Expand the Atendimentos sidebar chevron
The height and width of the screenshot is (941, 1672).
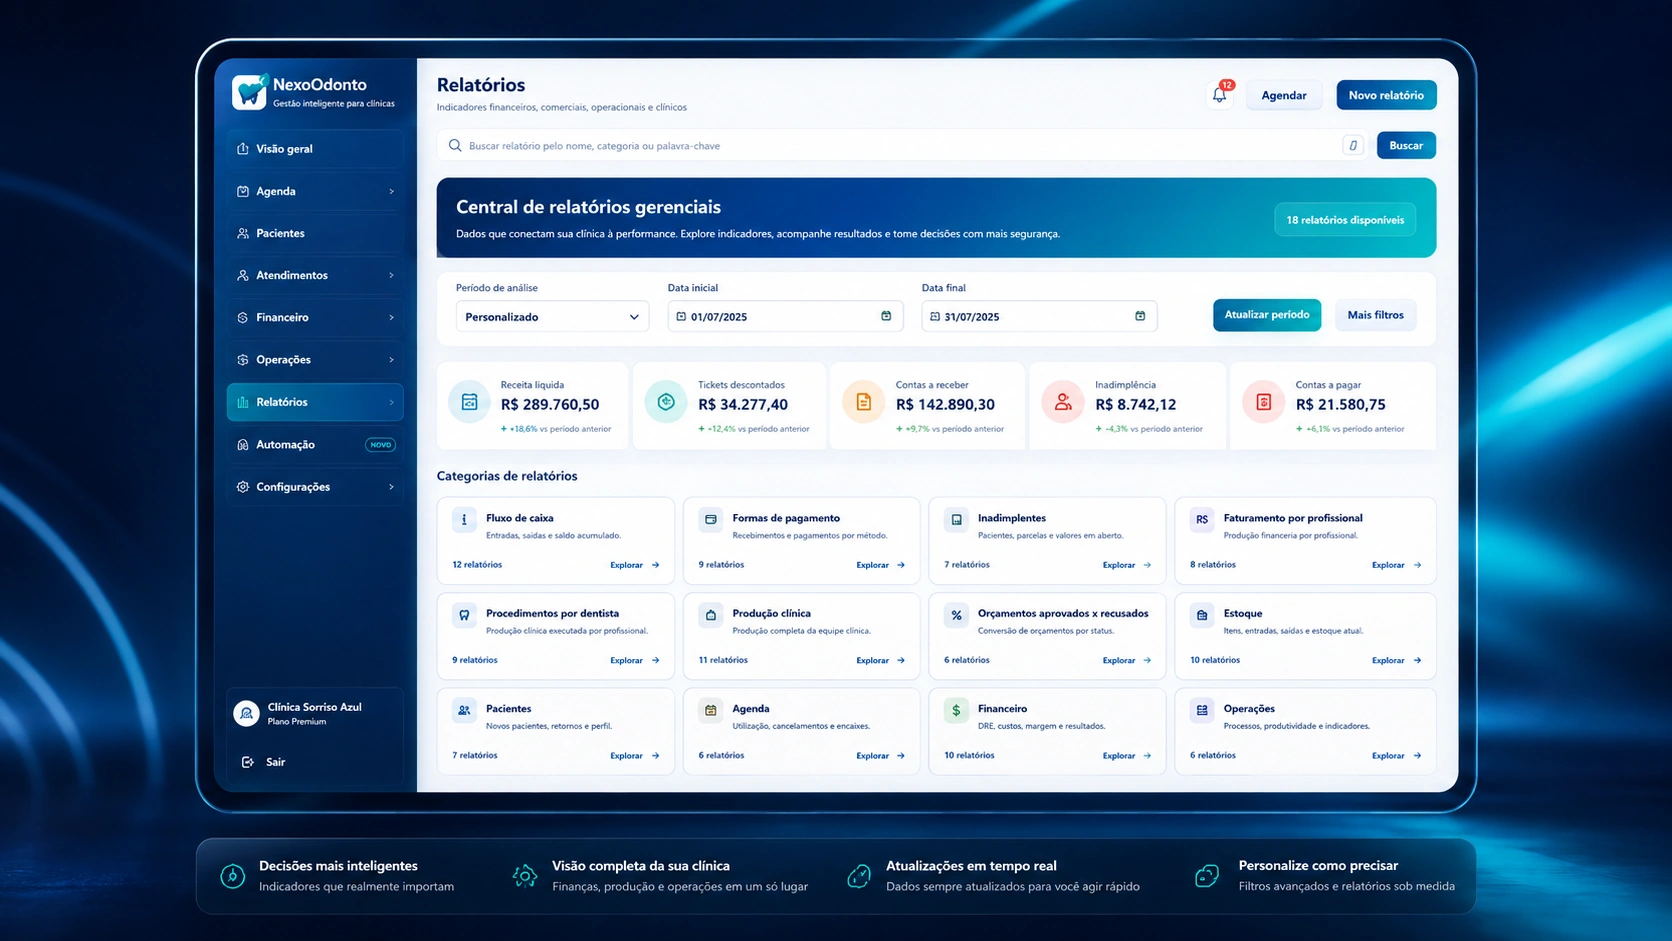391,275
